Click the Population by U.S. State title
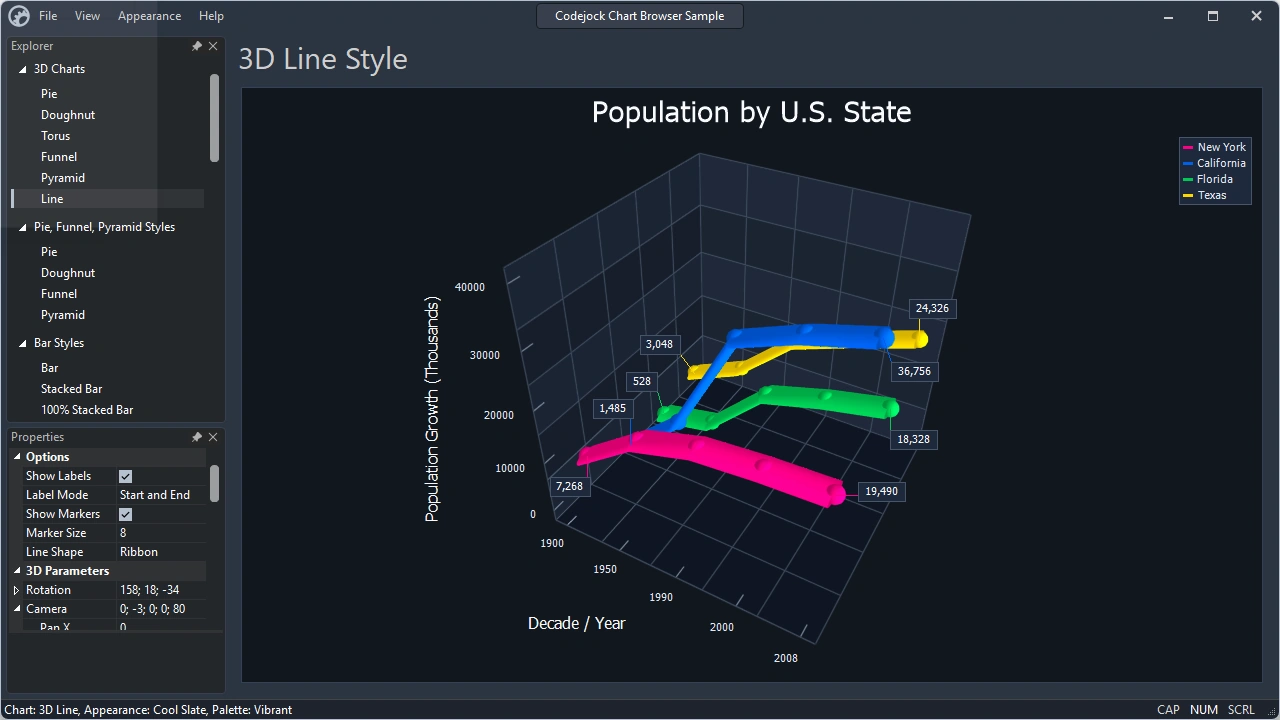The height and width of the screenshot is (720, 1280). [x=752, y=112]
